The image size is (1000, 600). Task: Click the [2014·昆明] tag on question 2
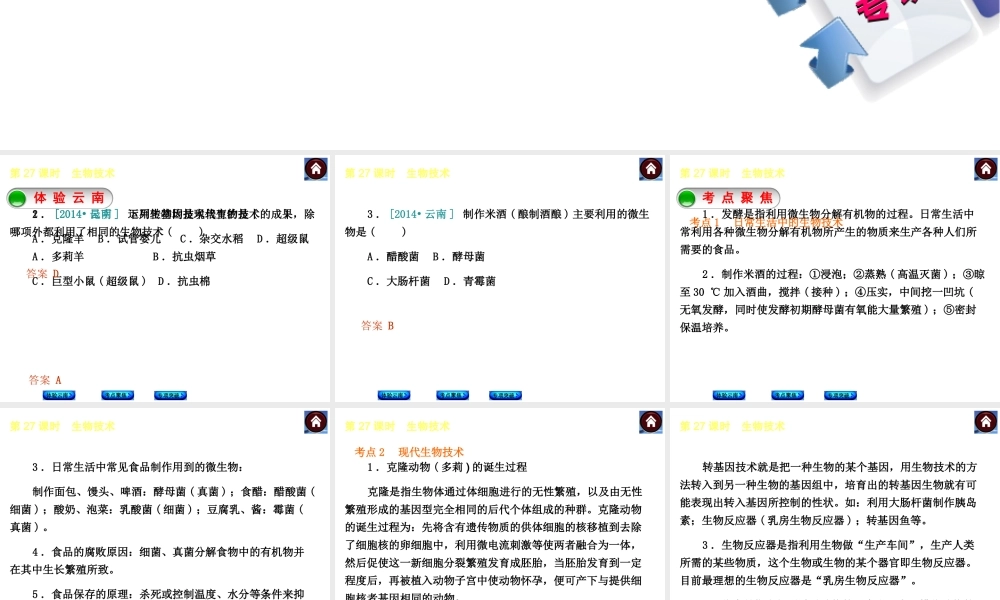click(x=87, y=214)
